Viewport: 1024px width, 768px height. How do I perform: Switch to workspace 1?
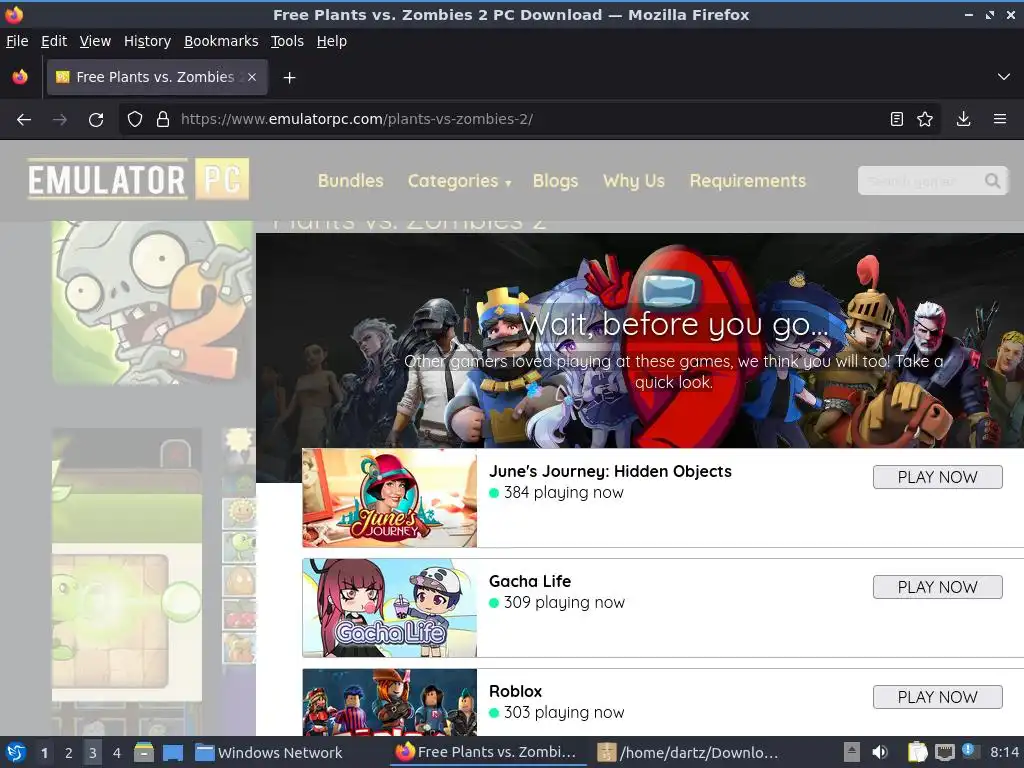coord(44,753)
